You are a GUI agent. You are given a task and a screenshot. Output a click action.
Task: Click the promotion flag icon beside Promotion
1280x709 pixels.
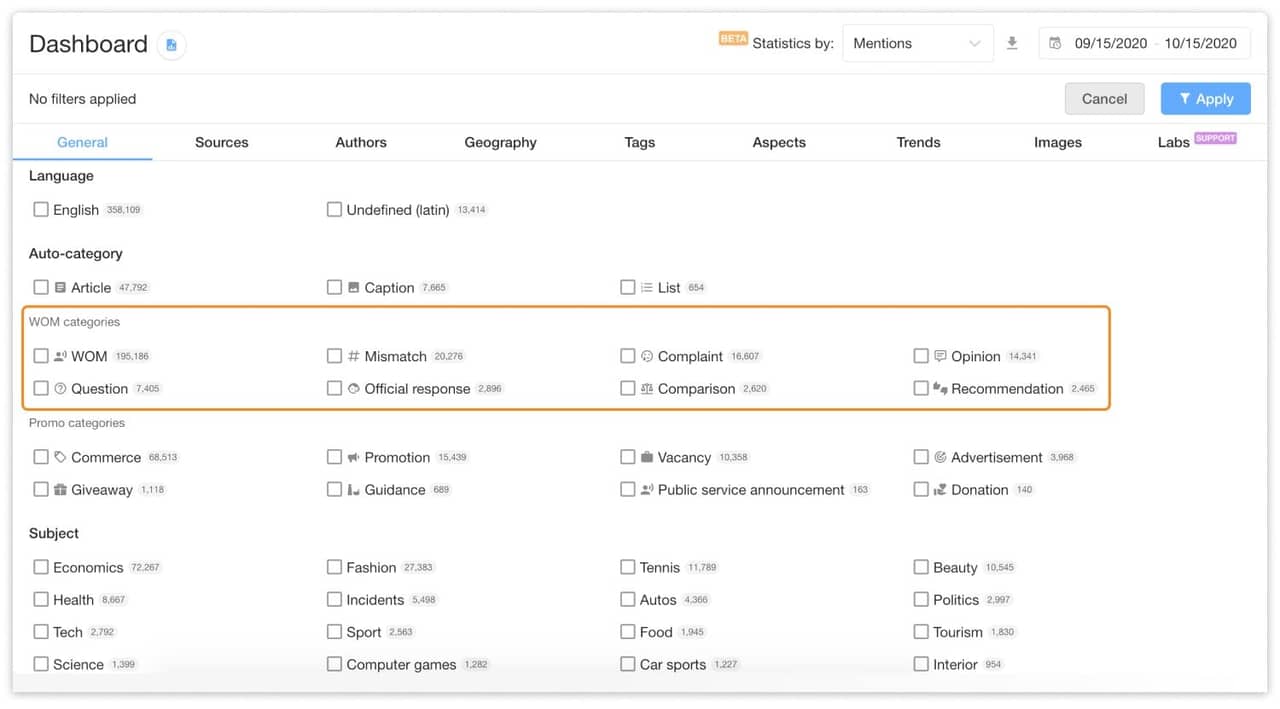[x=355, y=456]
